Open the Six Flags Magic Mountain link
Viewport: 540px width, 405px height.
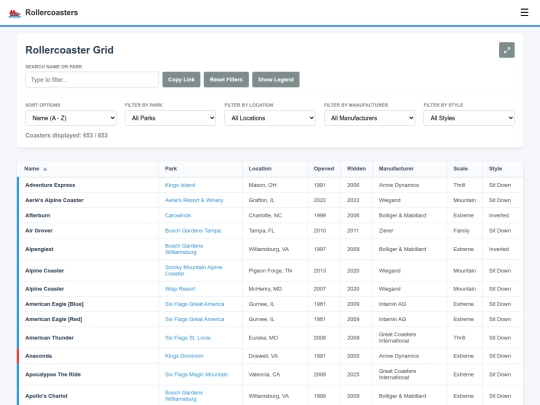(196, 375)
